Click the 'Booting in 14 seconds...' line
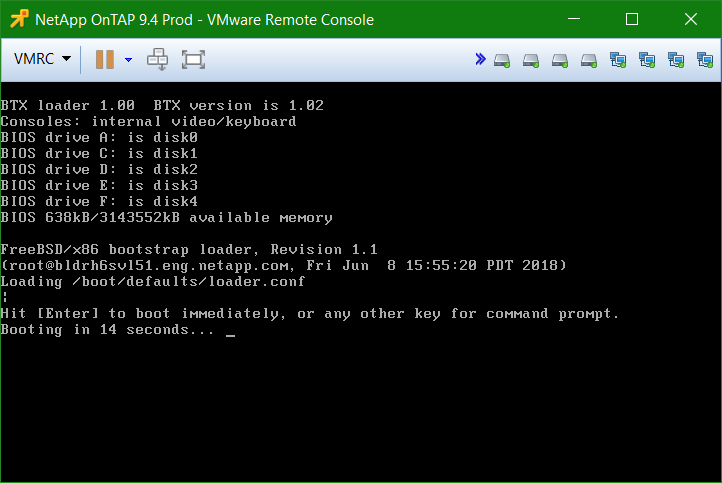This screenshot has height=483, width=722. (x=108, y=330)
